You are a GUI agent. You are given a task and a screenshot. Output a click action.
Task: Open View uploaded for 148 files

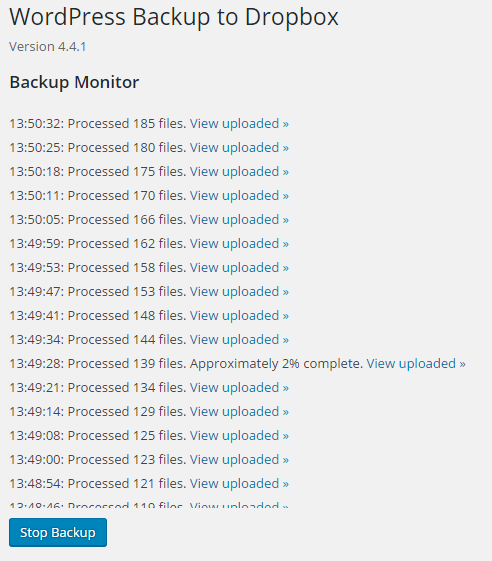click(x=239, y=316)
